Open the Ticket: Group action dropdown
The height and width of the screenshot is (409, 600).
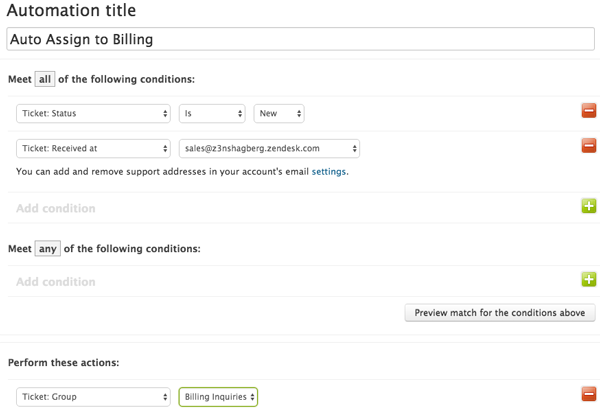[x=93, y=397]
